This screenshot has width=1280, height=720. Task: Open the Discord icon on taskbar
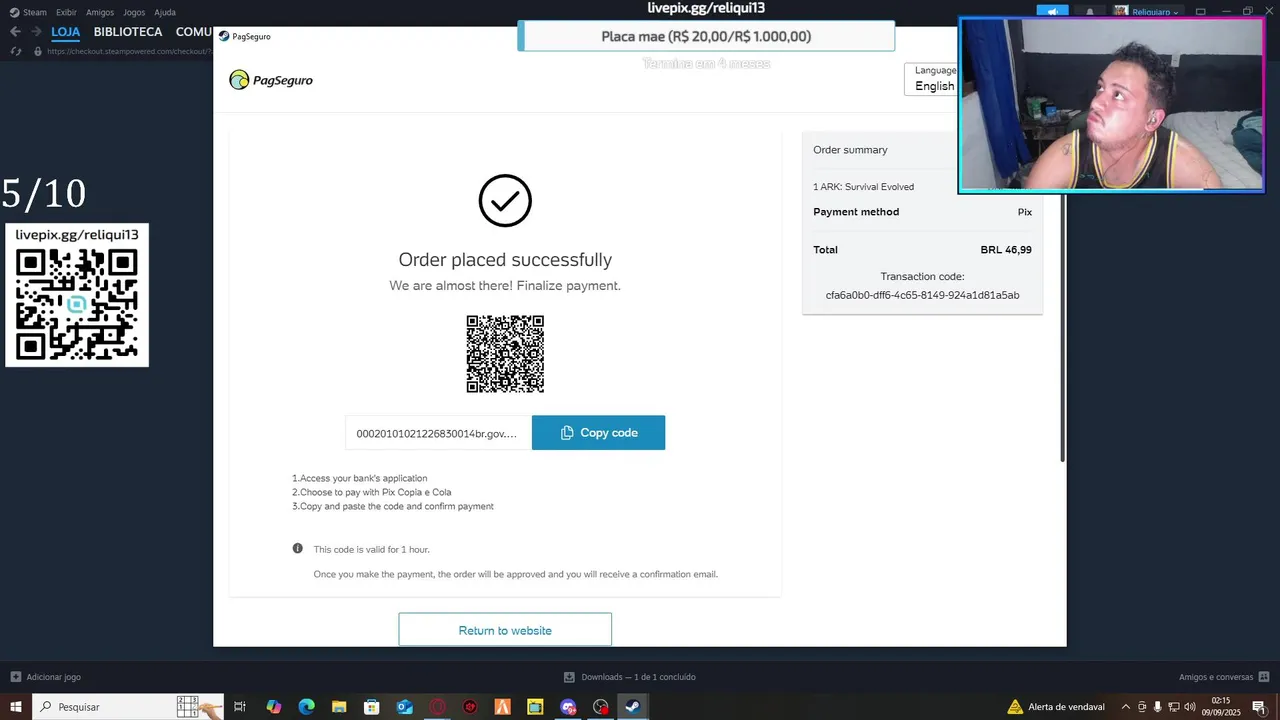(x=568, y=707)
